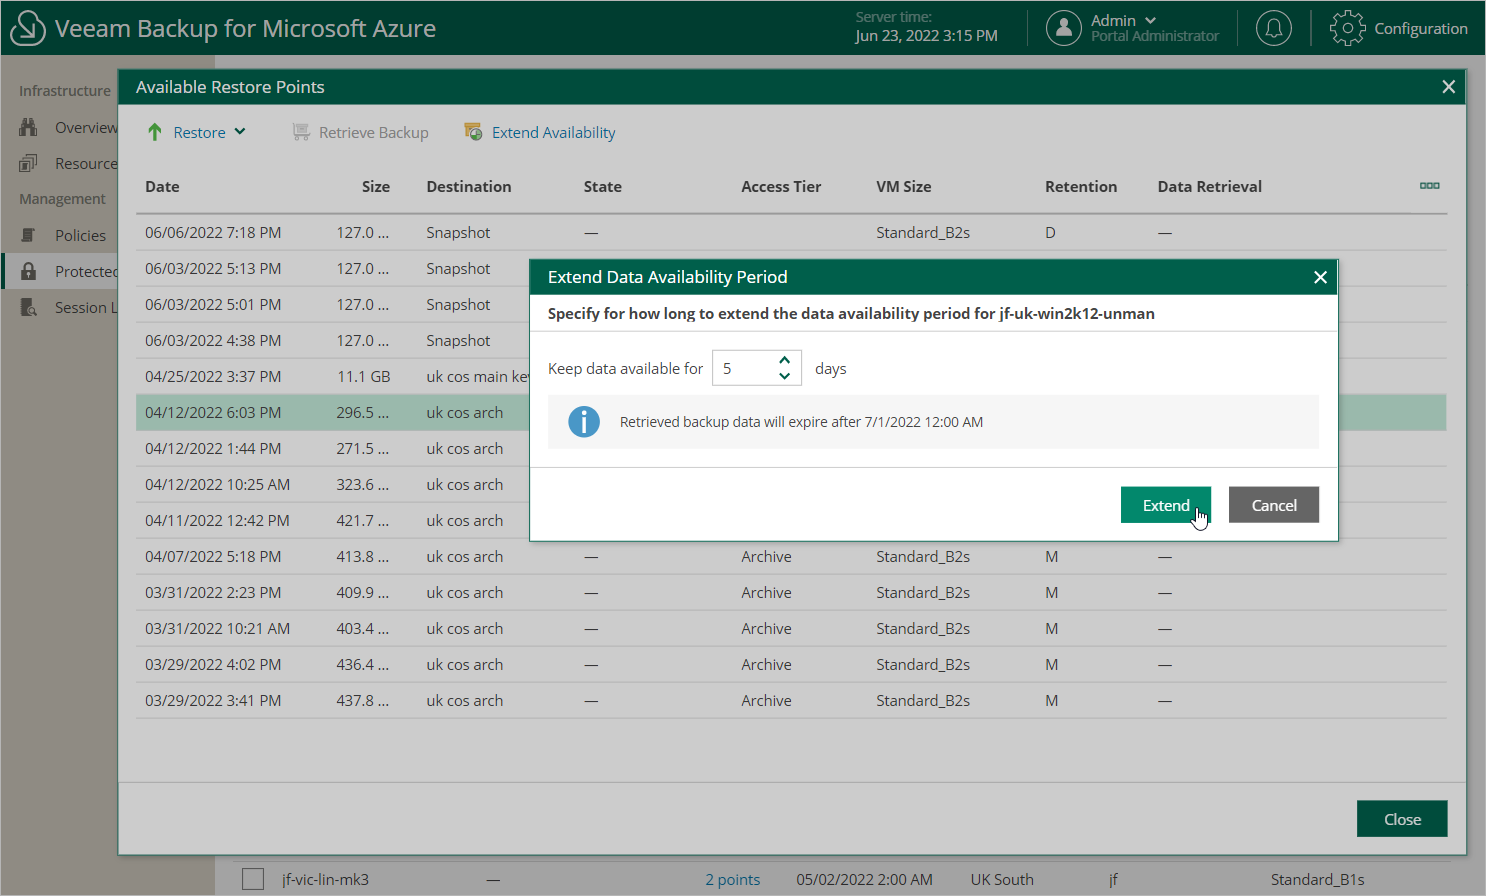Open the 2 points link
Image resolution: width=1486 pixels, height=896 pixels.
(732, 879)
